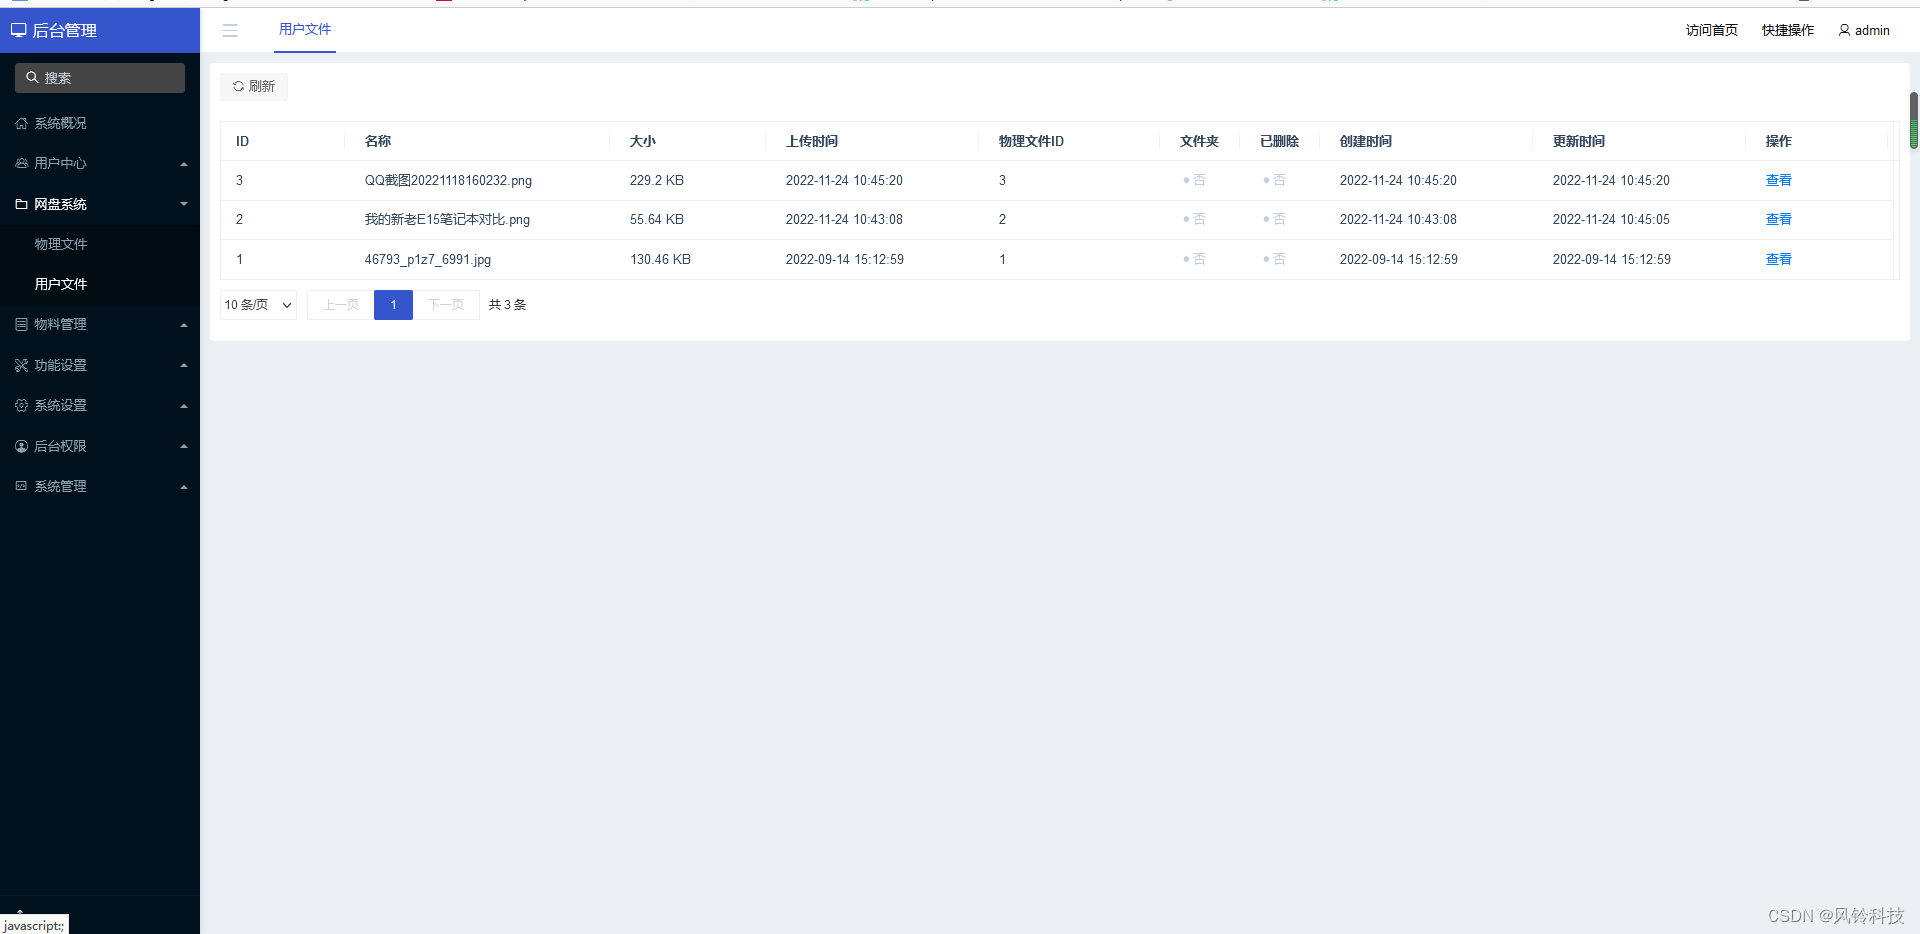Image resolution: width=1920 pixels, height=934 pixels.
Task: Click the tools icon for 功能设置
Action: [x=21, y=365]
